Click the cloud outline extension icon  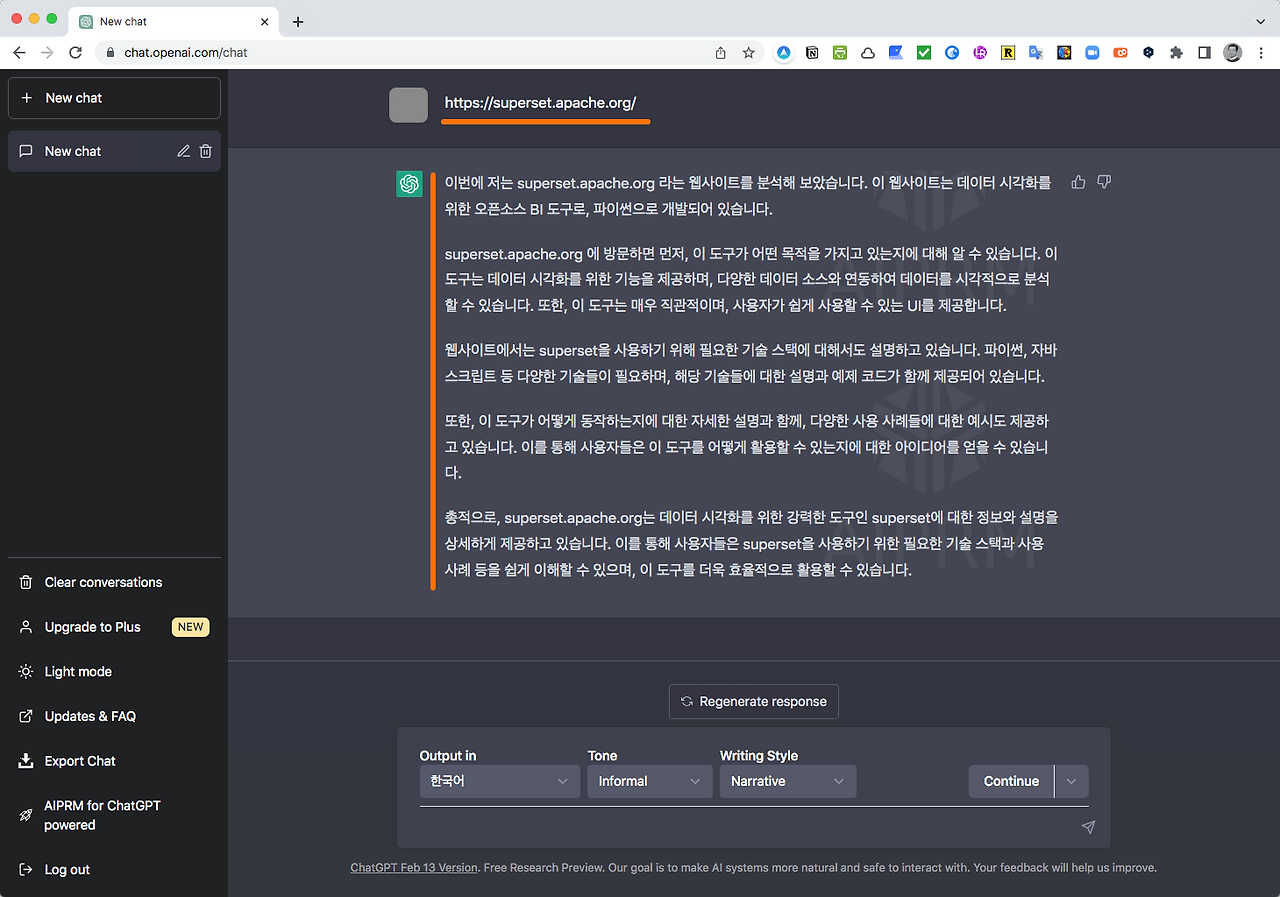click(868, 52)
